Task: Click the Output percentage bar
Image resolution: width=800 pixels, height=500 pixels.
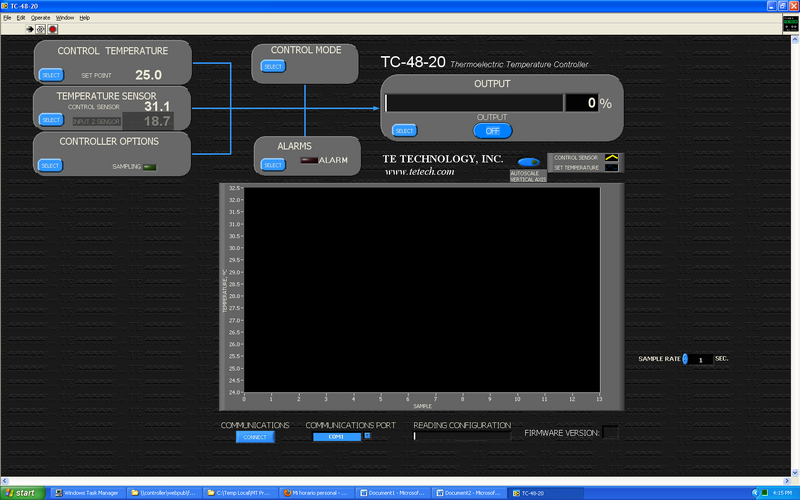Action: point(474,103)
